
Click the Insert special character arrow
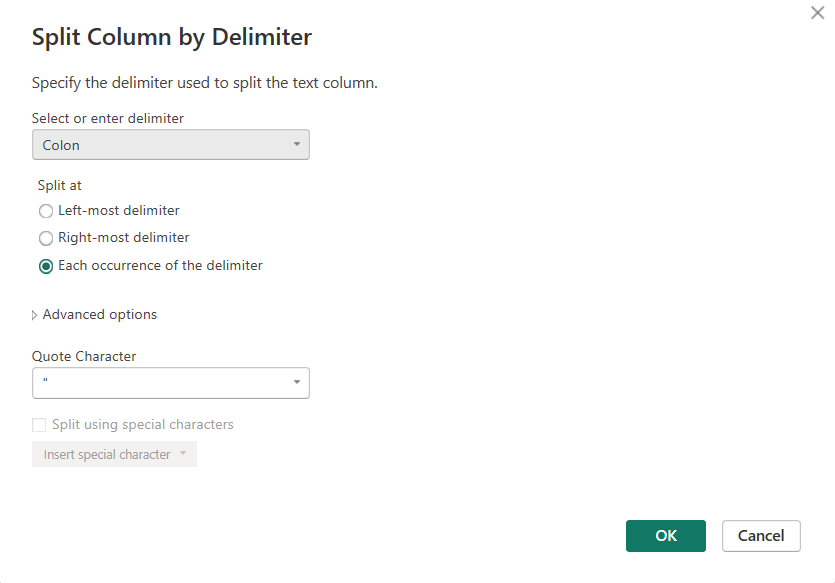[x=183, y=455]
